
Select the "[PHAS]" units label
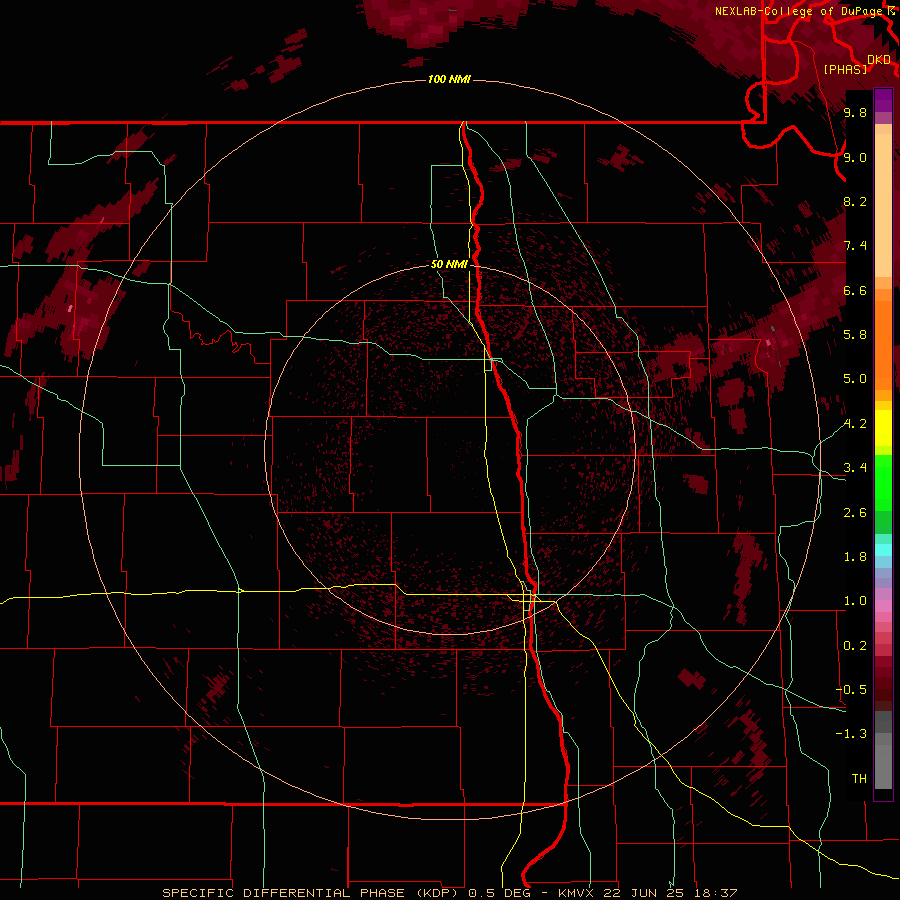[845, 70]
